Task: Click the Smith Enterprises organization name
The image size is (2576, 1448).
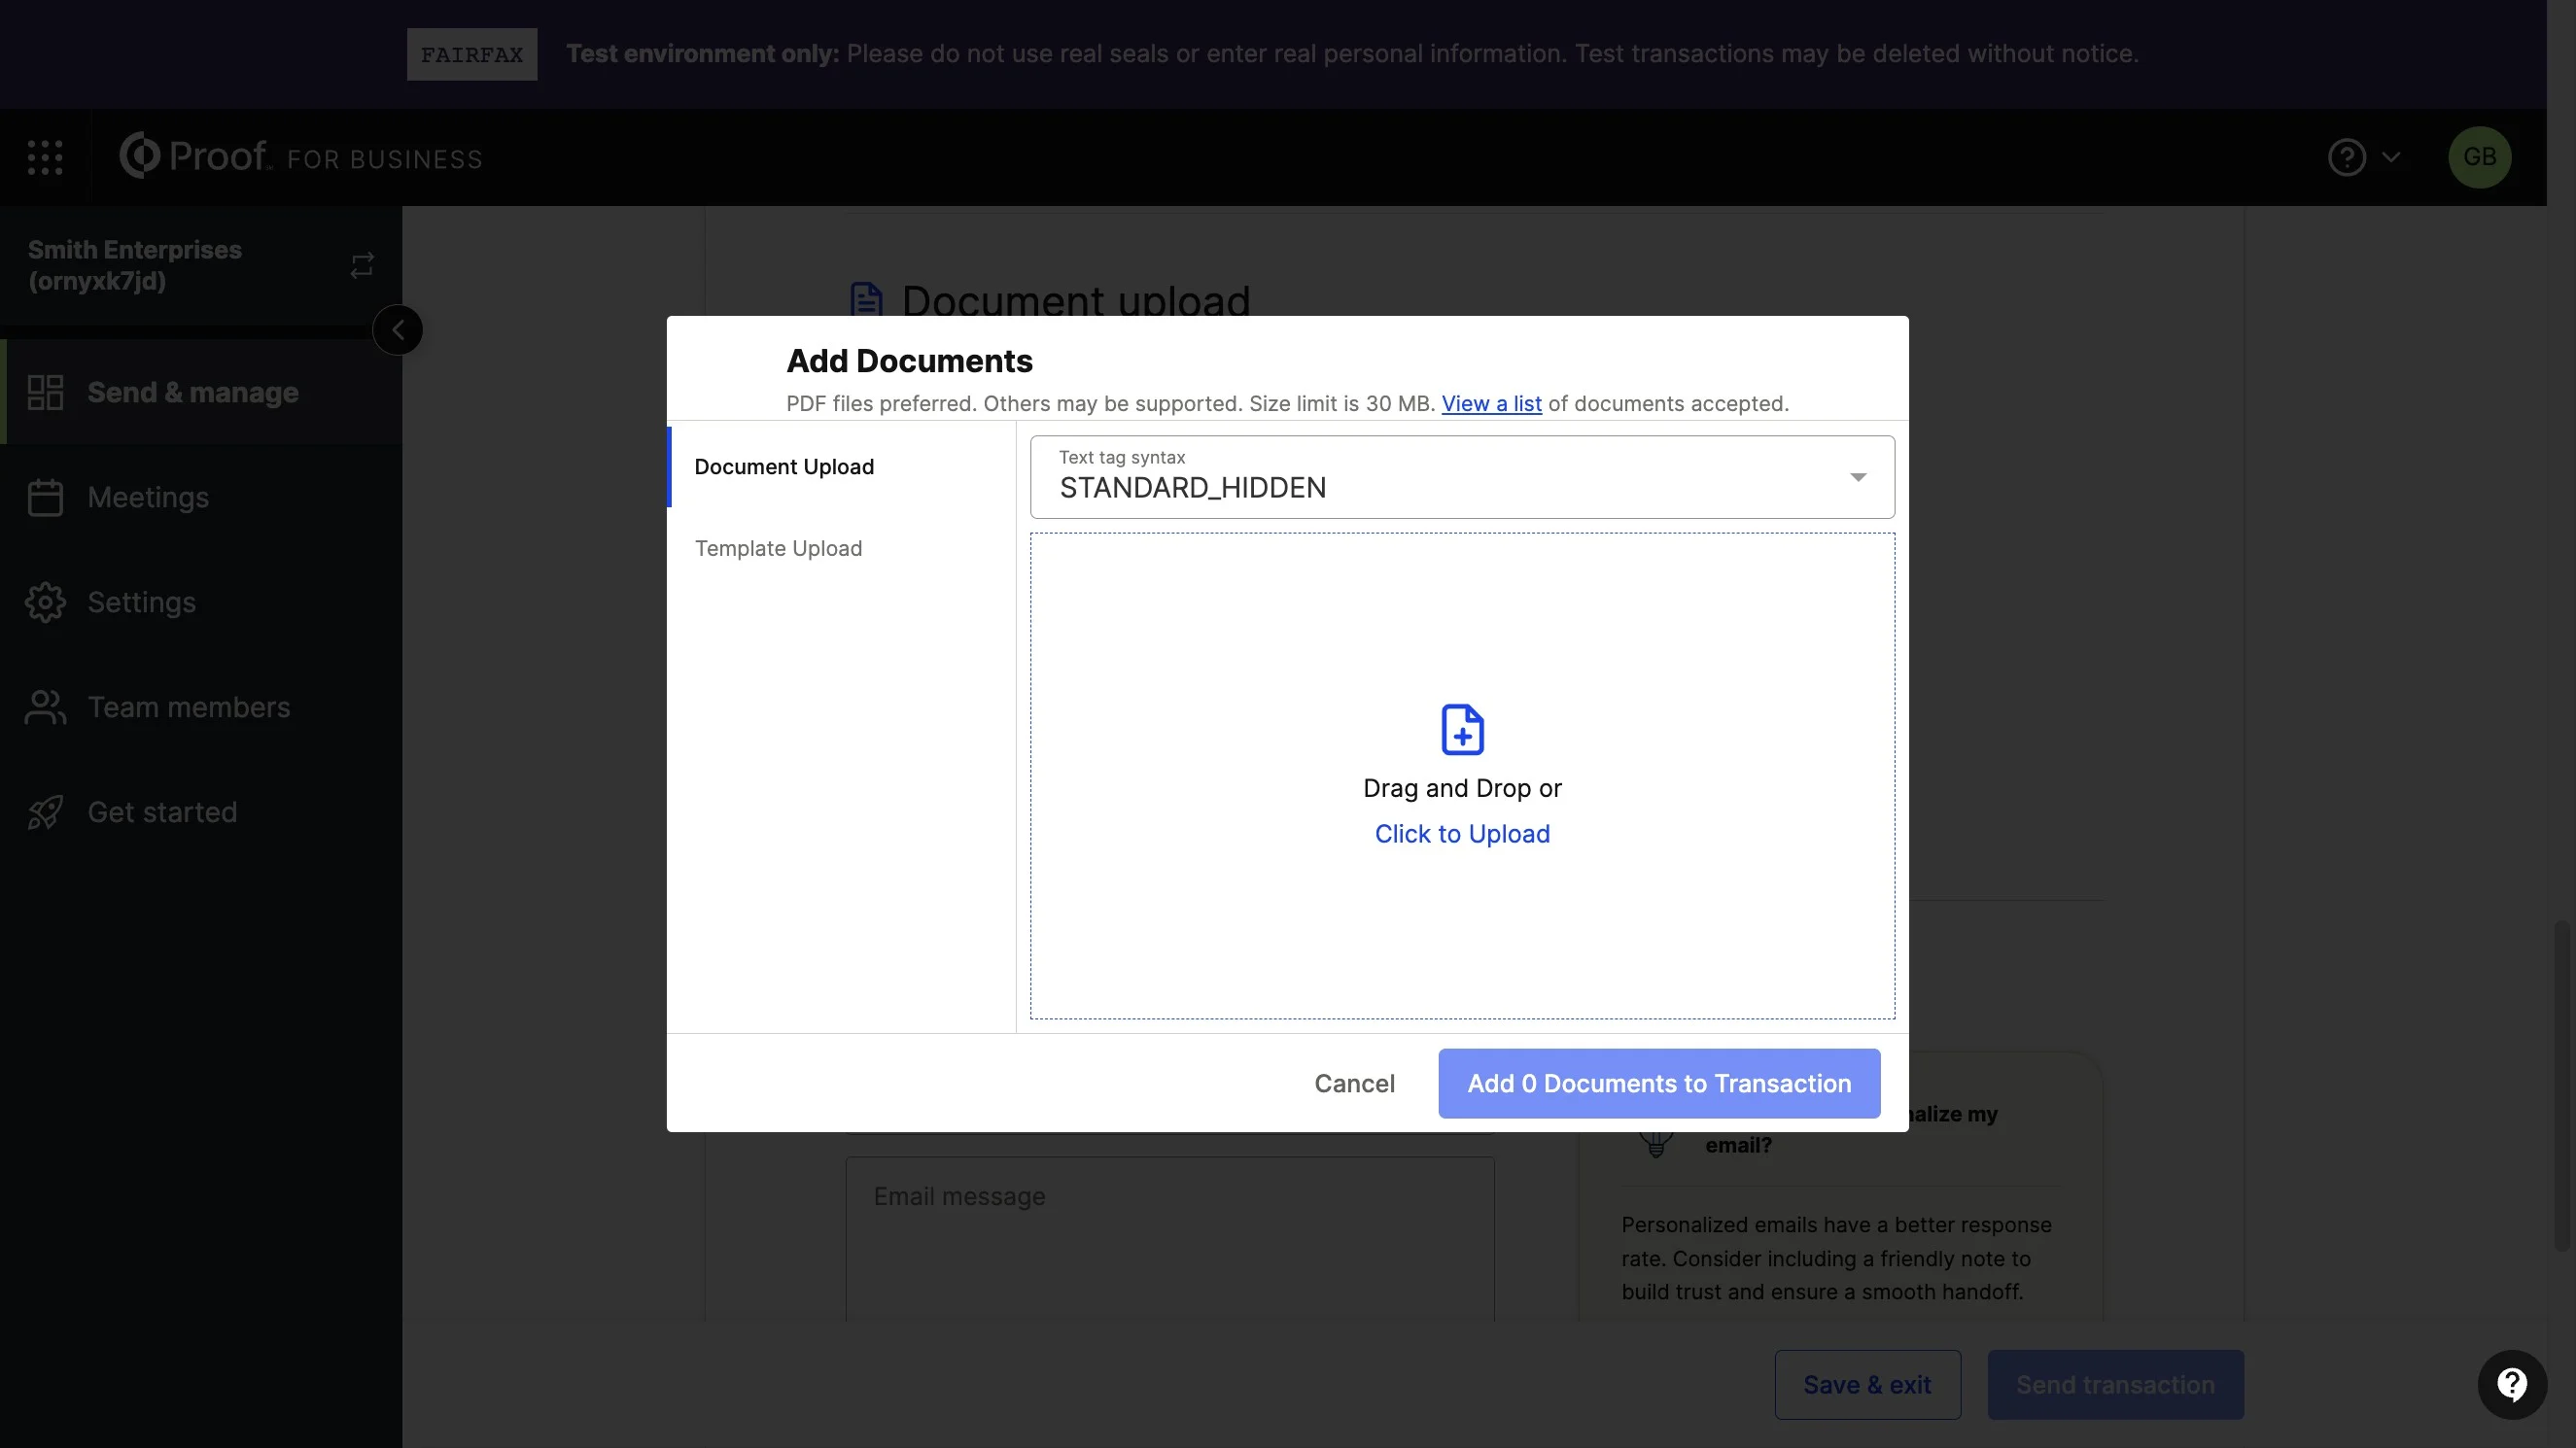Action: tap(135, 265)
